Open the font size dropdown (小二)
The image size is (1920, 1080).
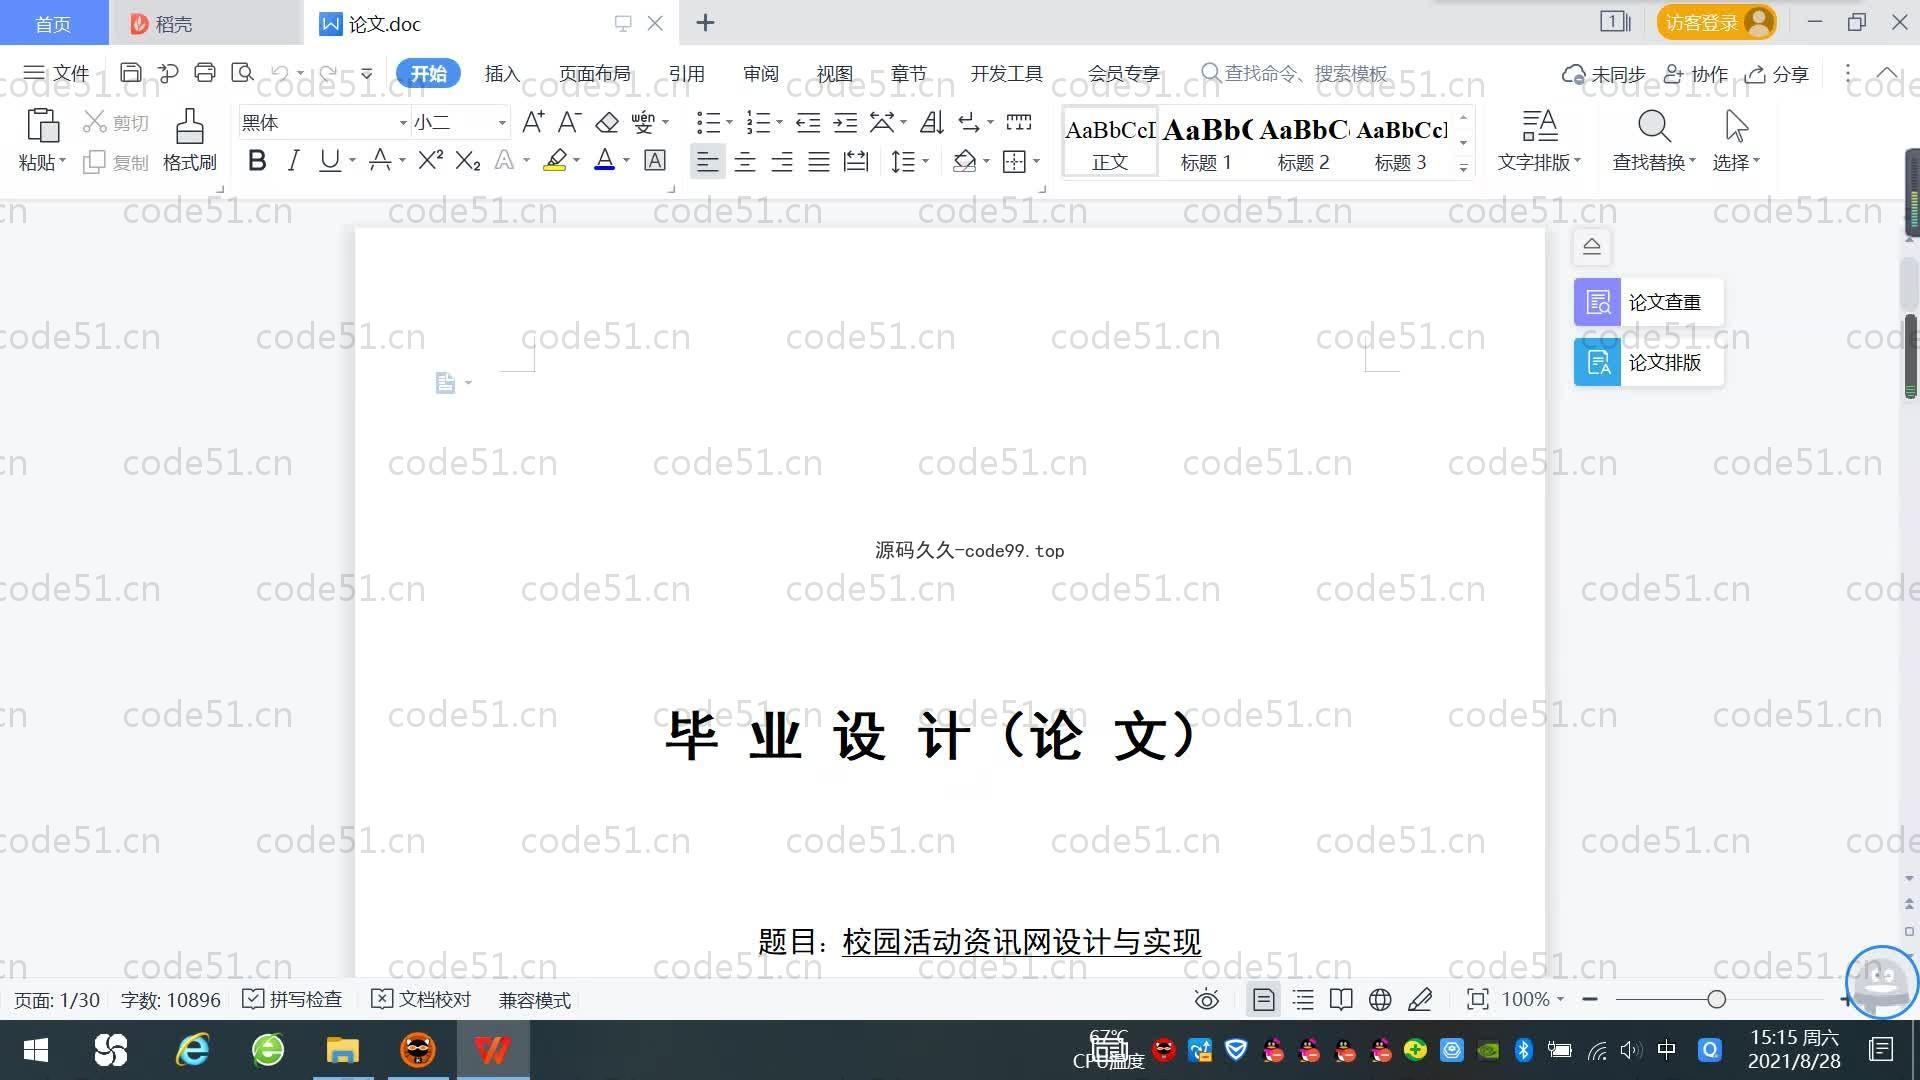click(x=502, y=123)
